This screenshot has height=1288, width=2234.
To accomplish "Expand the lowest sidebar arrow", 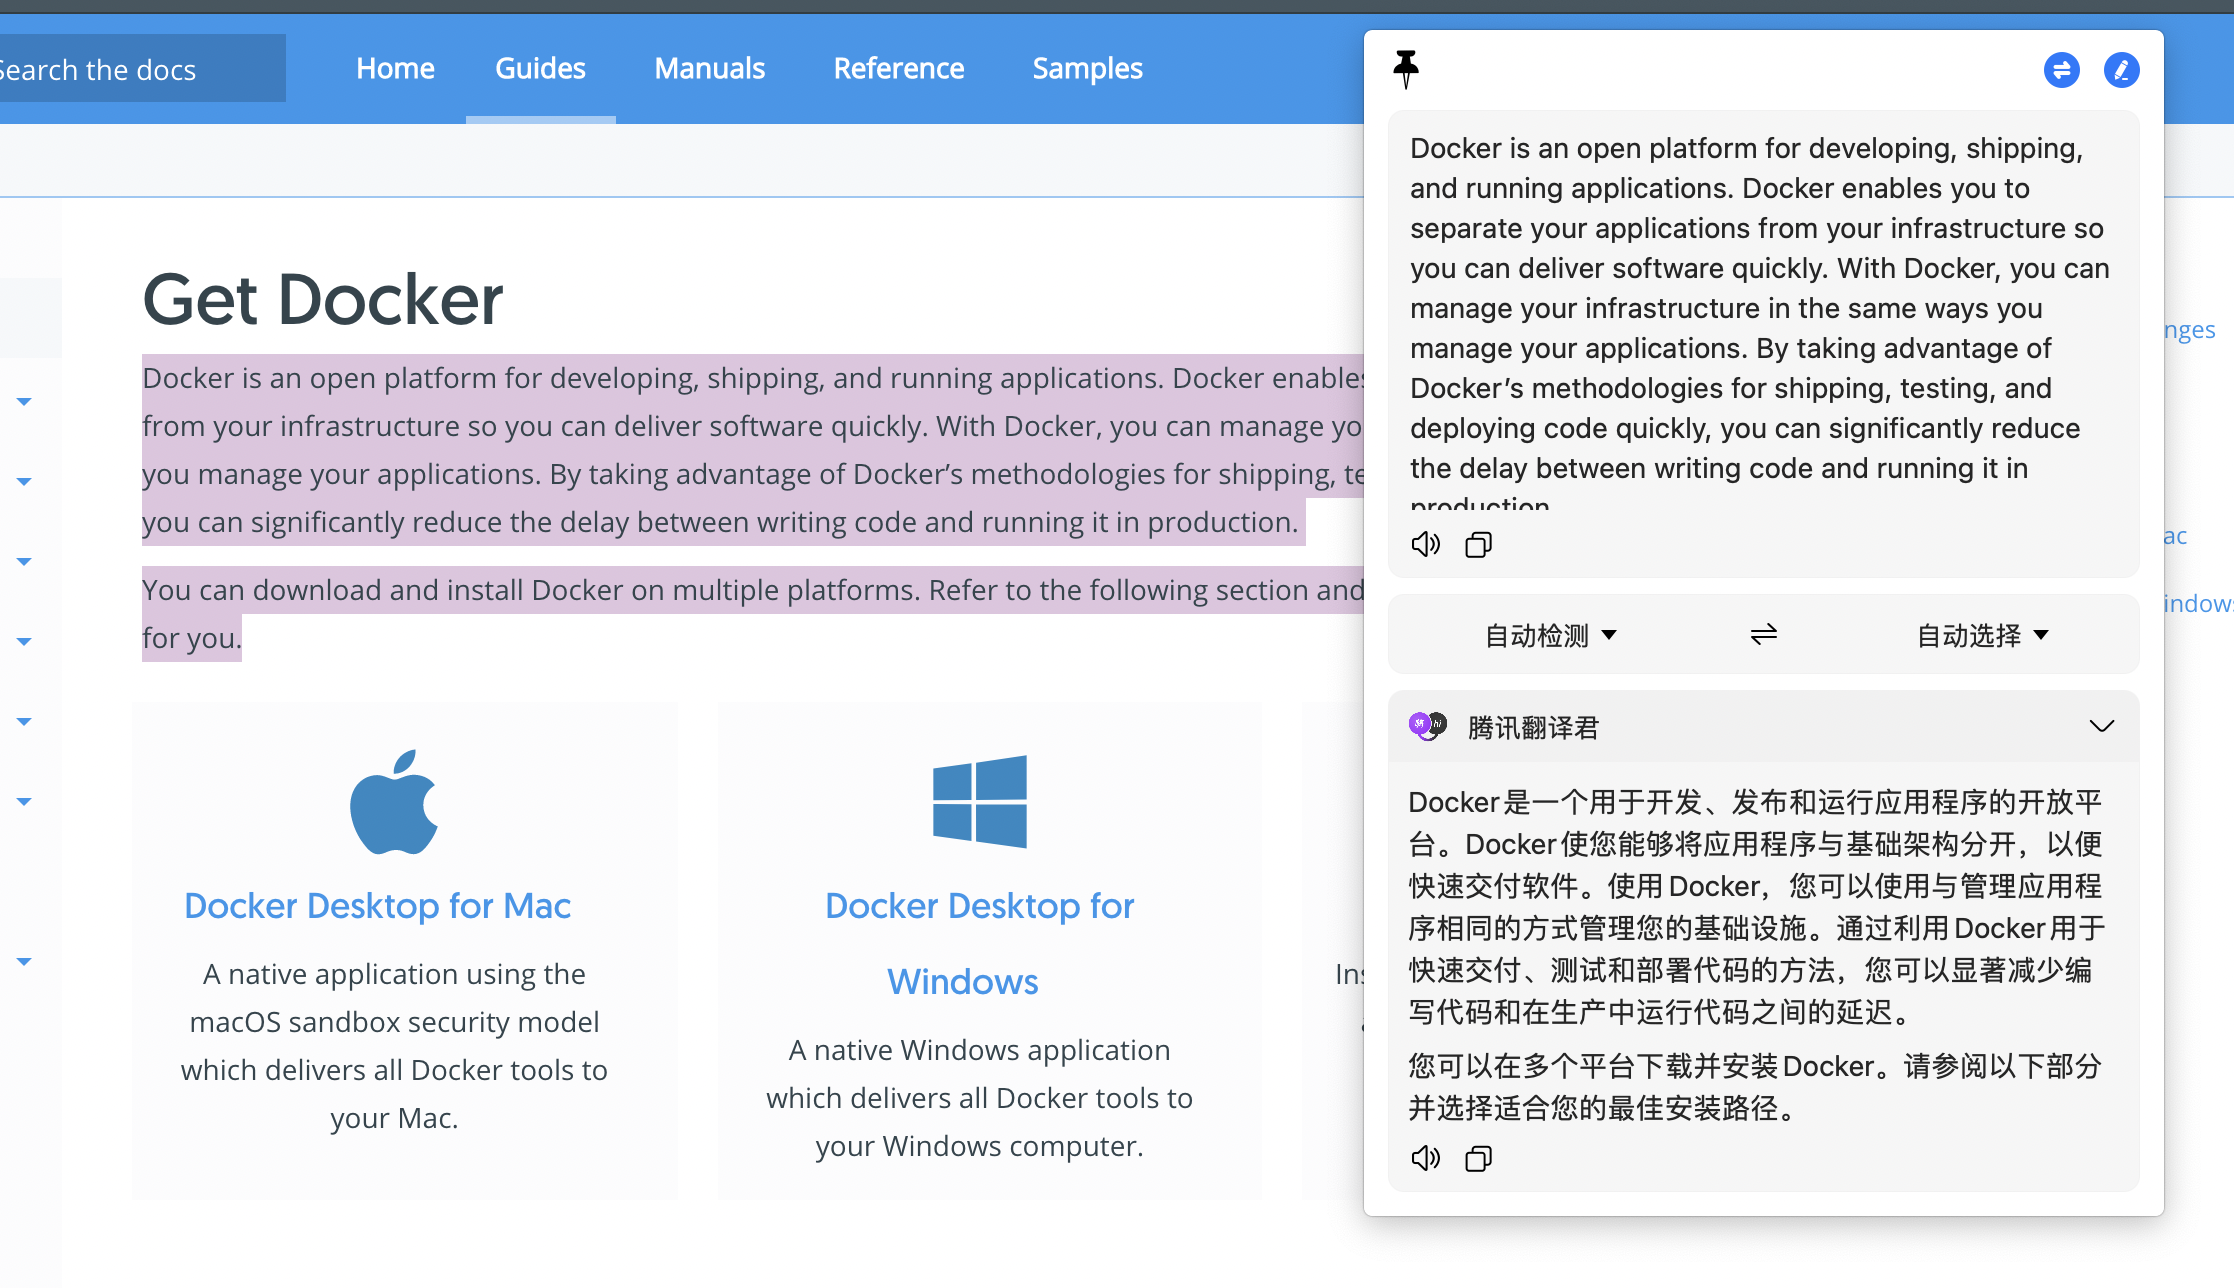I will [x=24, y=962].
